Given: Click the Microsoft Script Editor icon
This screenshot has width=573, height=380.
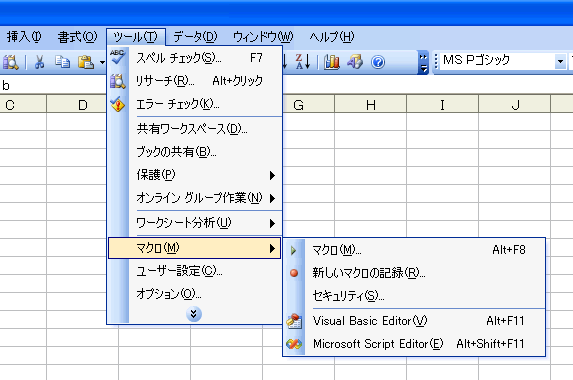Looking at the screenshot, I should pos(294,344).
